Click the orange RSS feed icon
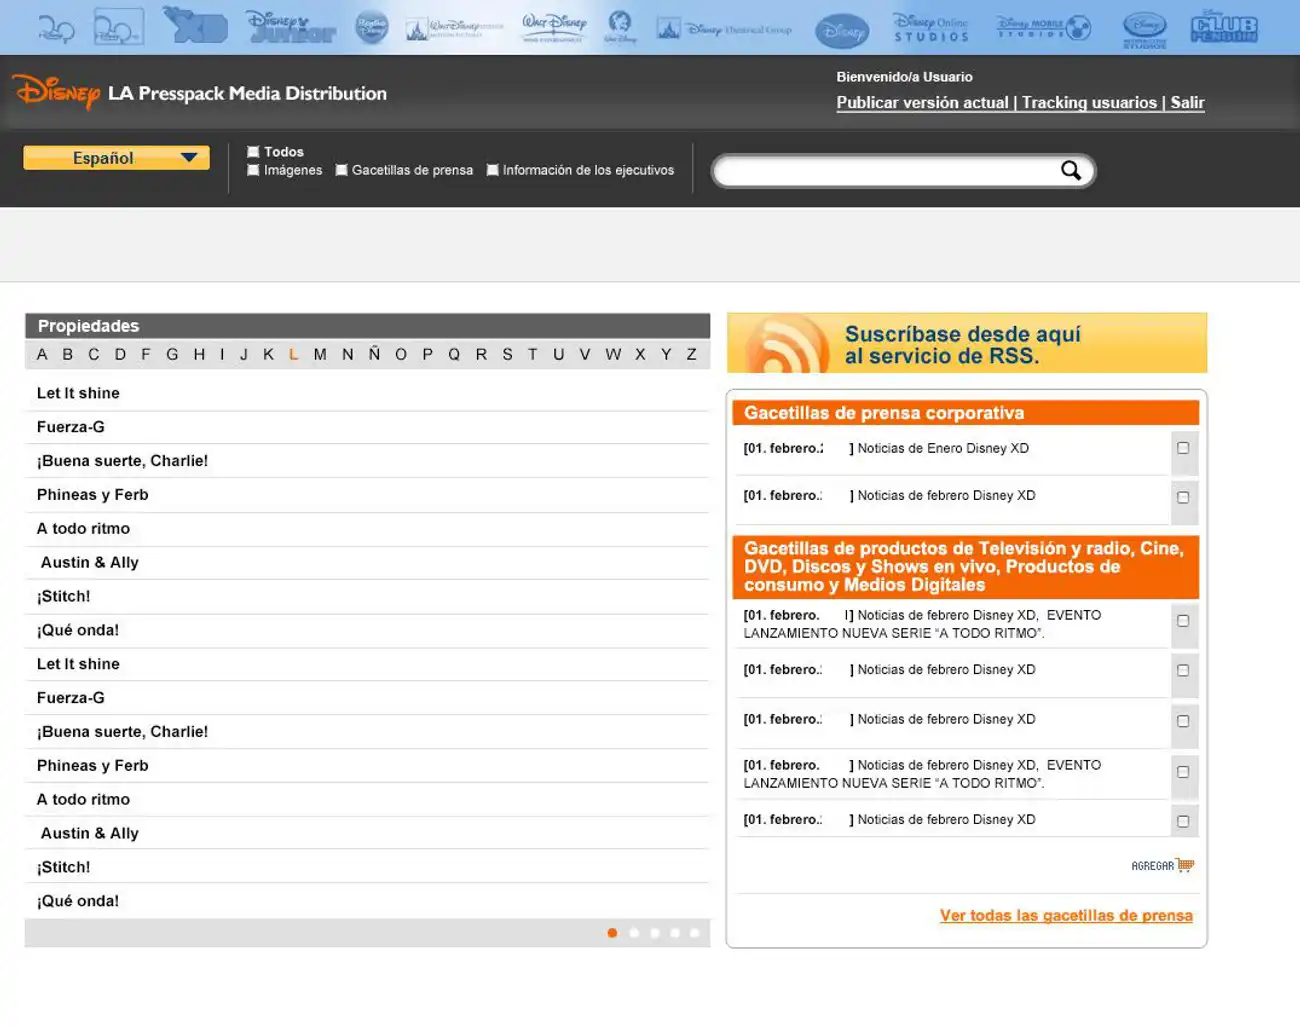The height and width of the screenshot is (1028, 1300). click(x=787, y=344)
